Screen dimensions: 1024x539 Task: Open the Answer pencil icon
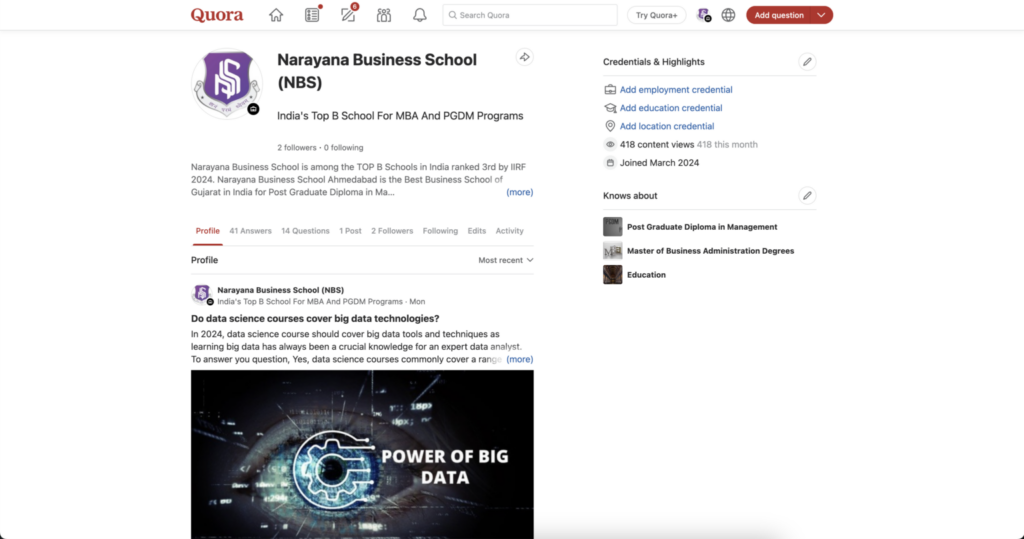[348, 15]
